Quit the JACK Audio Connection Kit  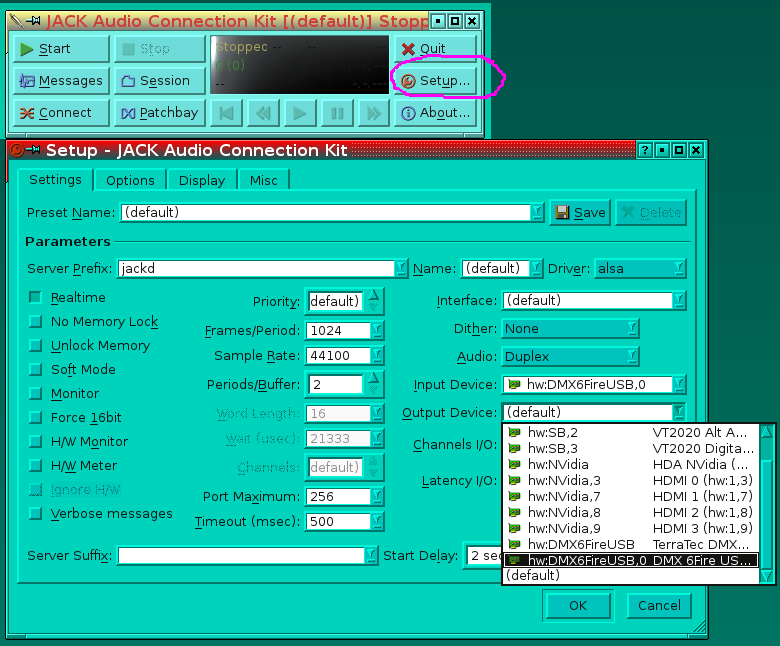(435, 49)
